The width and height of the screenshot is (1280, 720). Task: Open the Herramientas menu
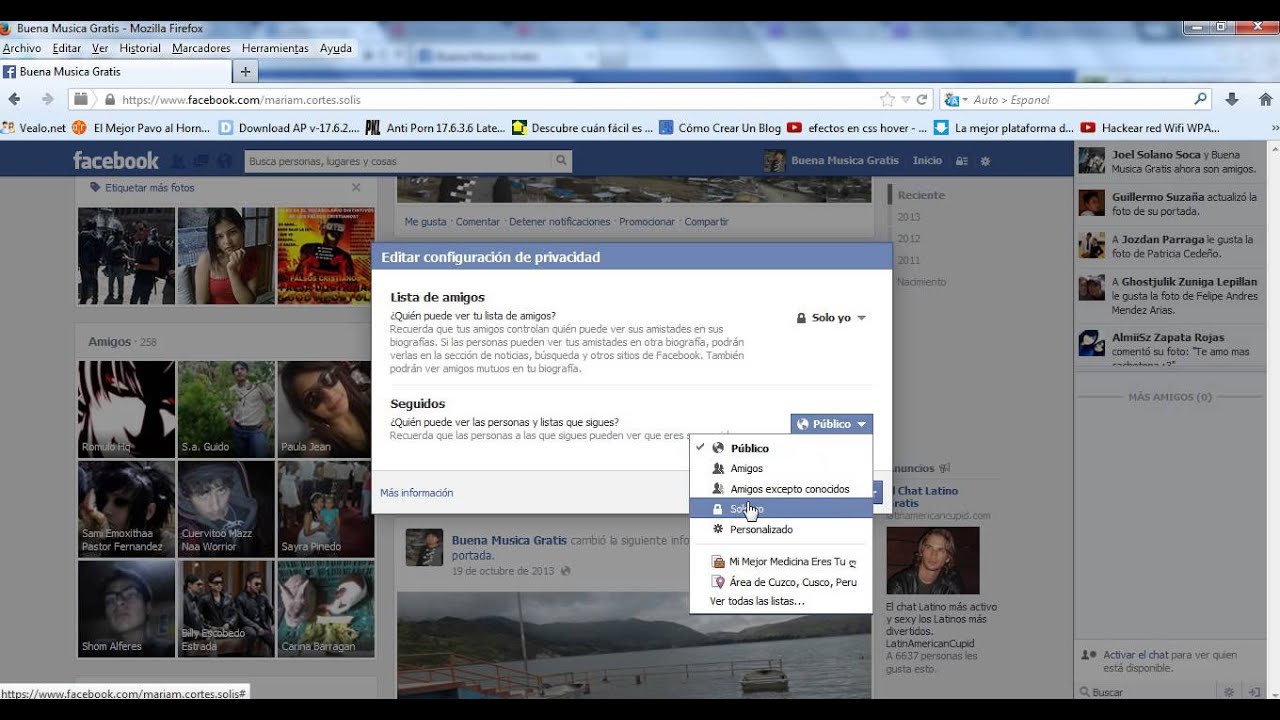point(275,48)
